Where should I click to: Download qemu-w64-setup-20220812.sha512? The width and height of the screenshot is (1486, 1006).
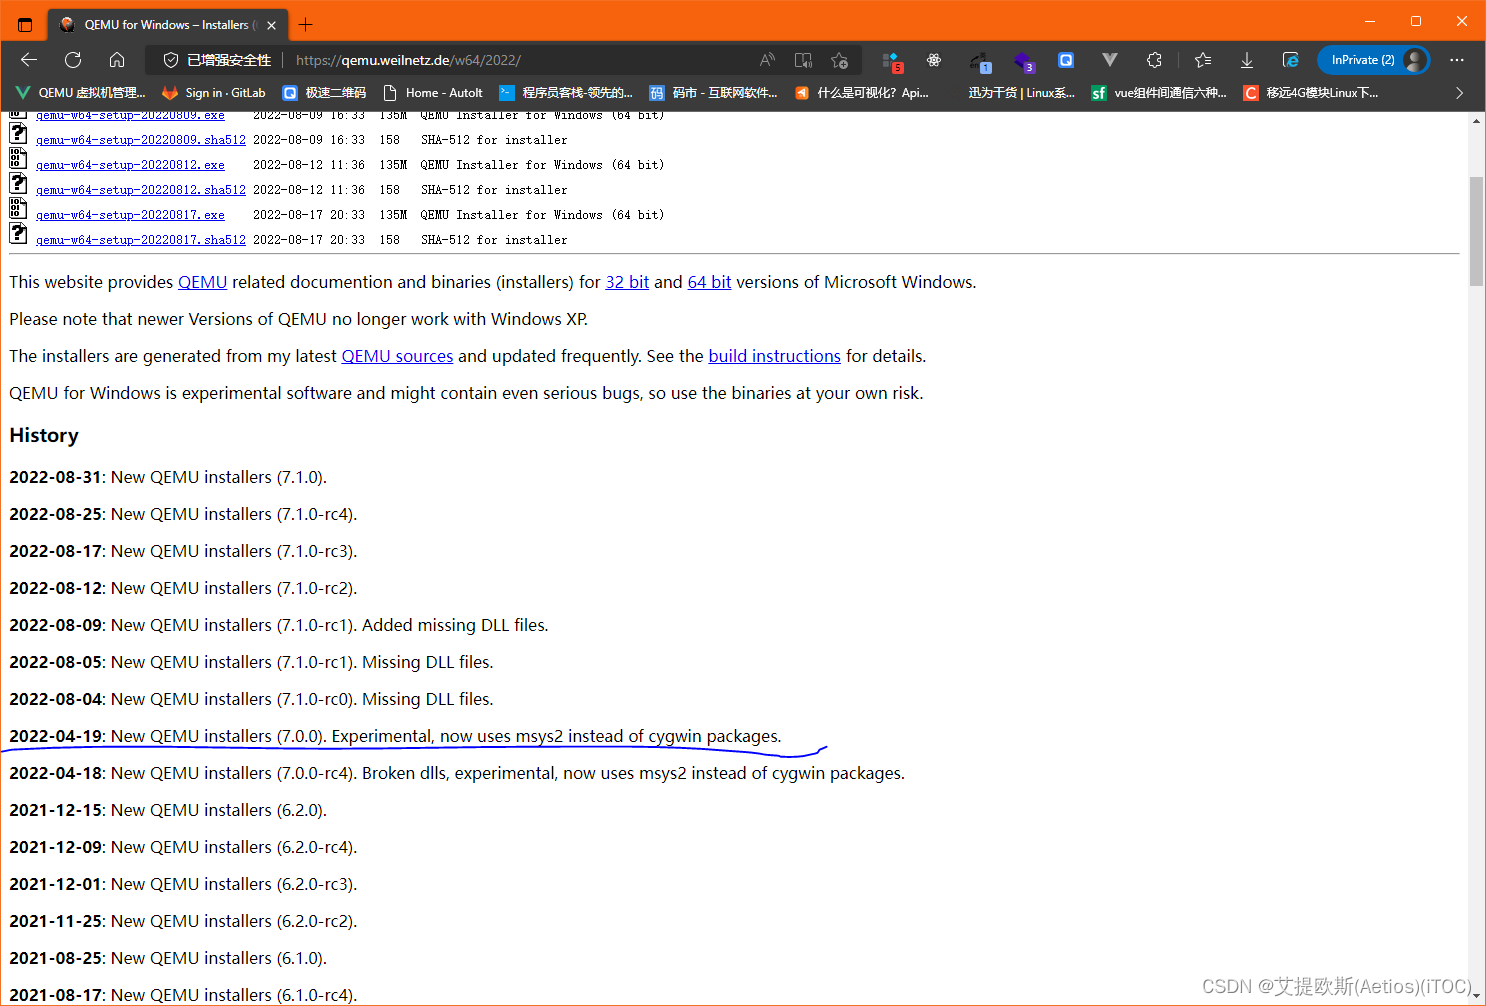tap(141, 190)
